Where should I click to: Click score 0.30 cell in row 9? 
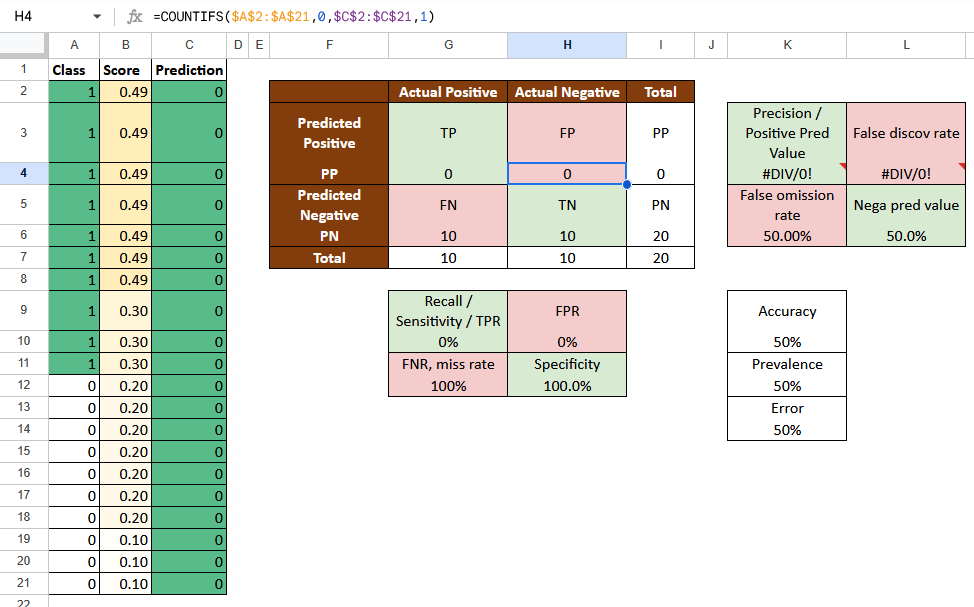(x=125, y=311)
